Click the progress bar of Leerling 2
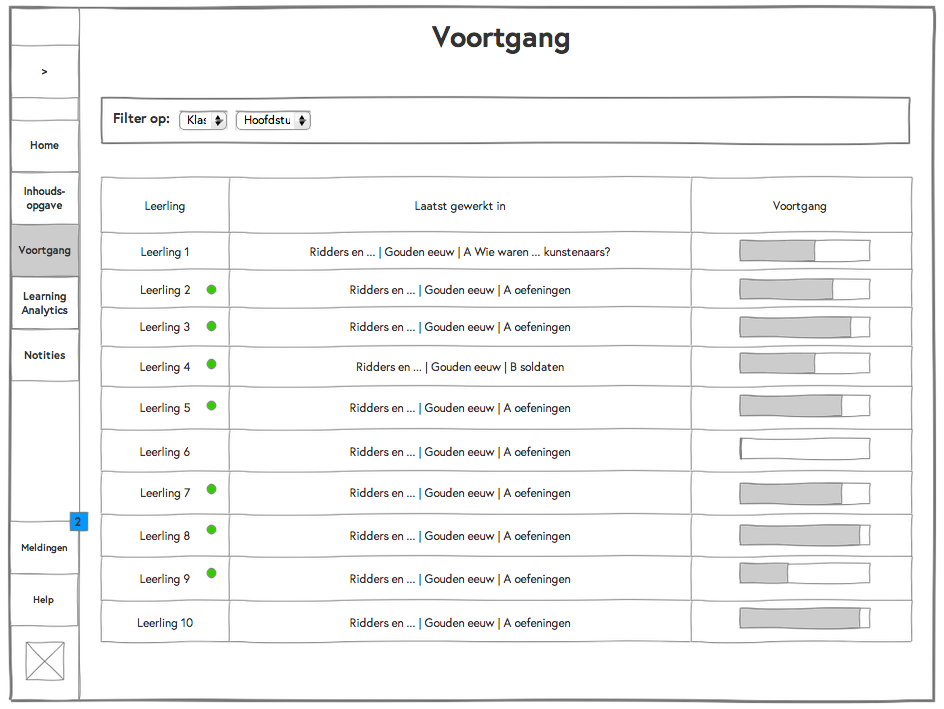The height and width of the screenshot is (709, 944). click(805, 289)
